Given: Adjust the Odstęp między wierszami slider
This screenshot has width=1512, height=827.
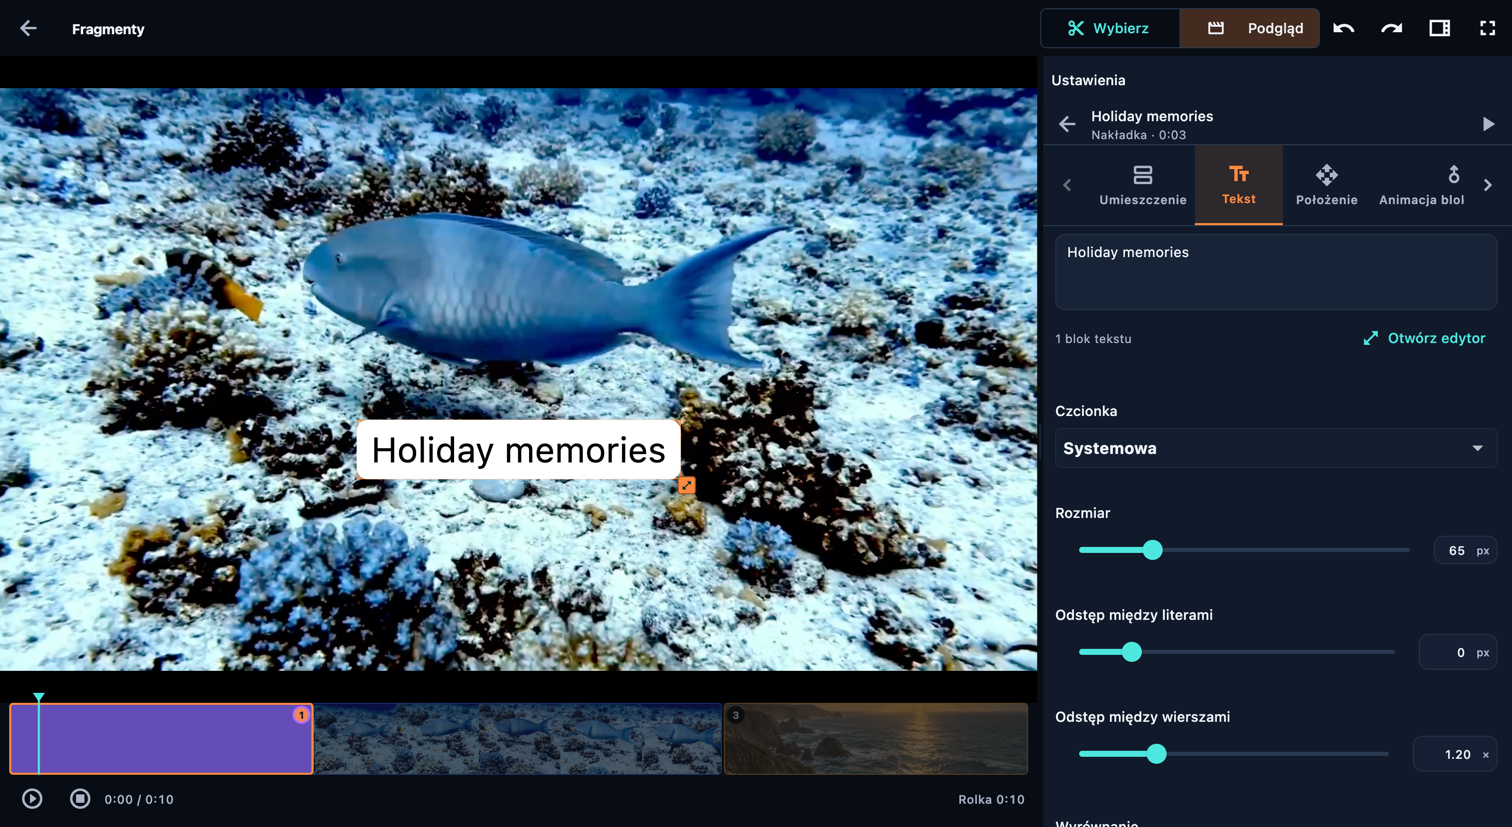Looking at the screenshot, I should coord(1157,754).
